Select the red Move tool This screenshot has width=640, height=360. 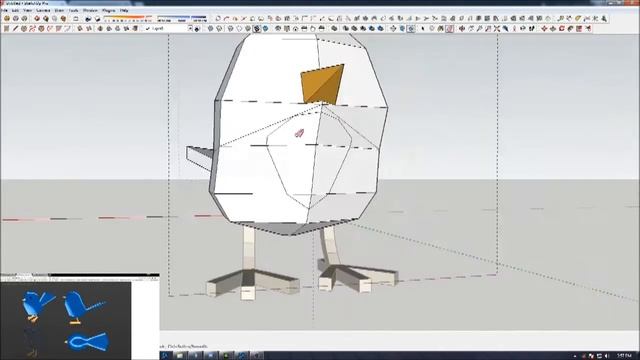544,29
